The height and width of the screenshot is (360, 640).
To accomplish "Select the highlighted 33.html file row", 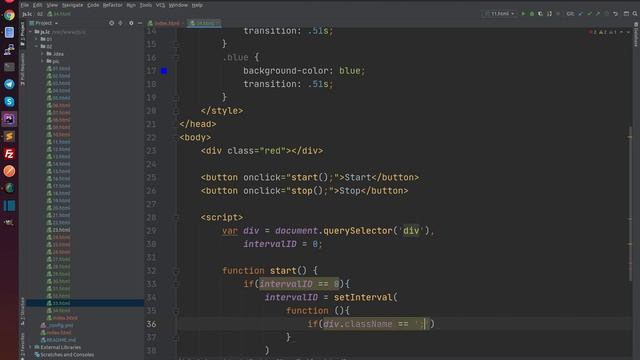I will coord(85,303).
